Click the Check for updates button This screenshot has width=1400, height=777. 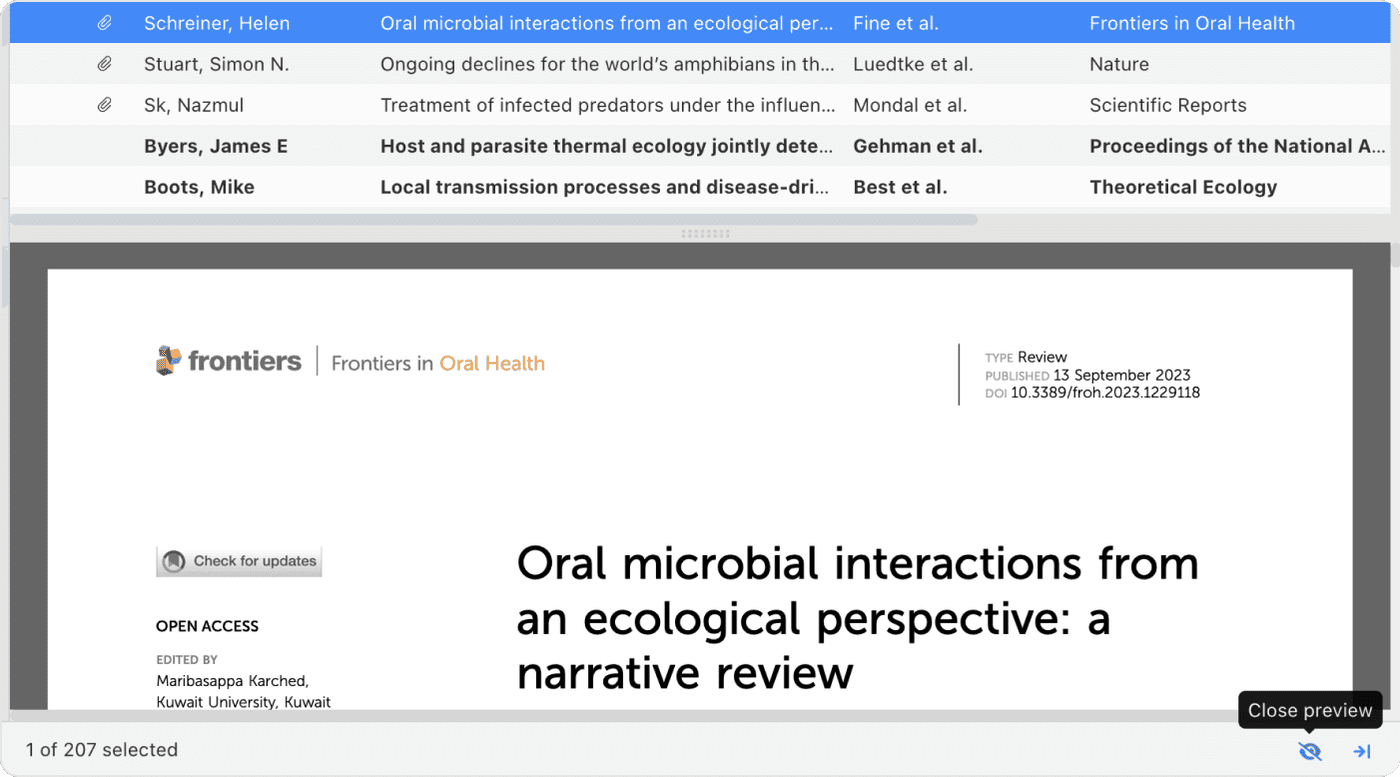tap(238, 561)
